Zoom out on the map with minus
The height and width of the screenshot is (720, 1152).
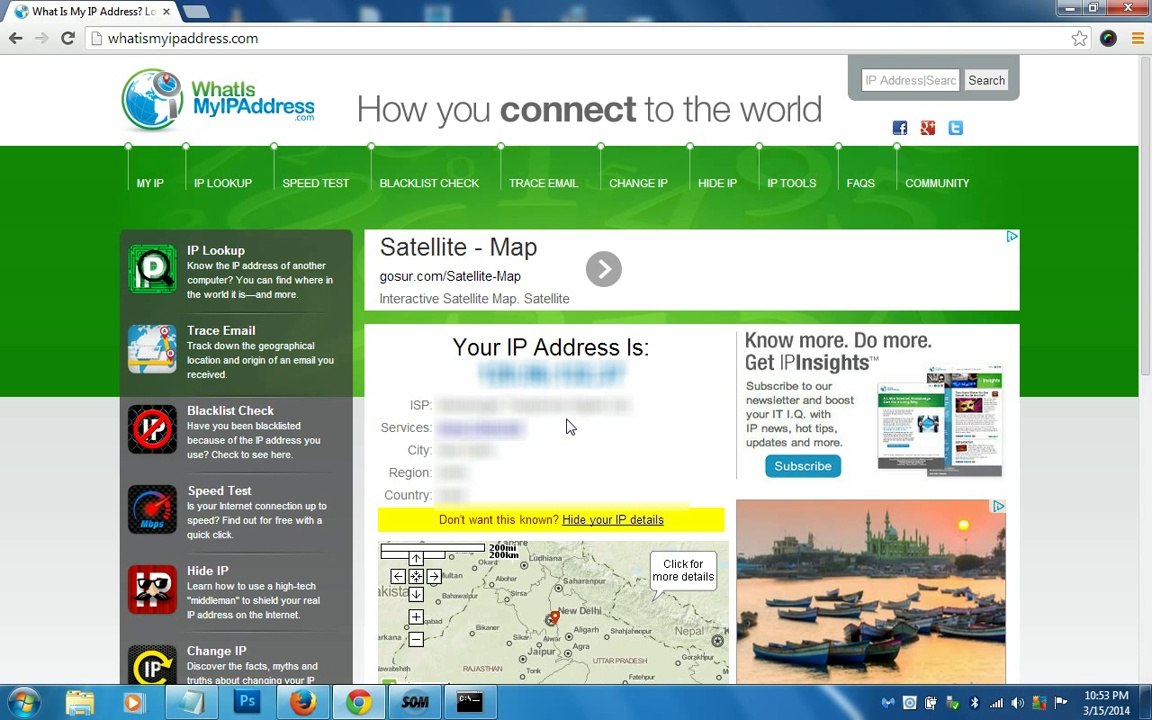(x=416, y=640)
